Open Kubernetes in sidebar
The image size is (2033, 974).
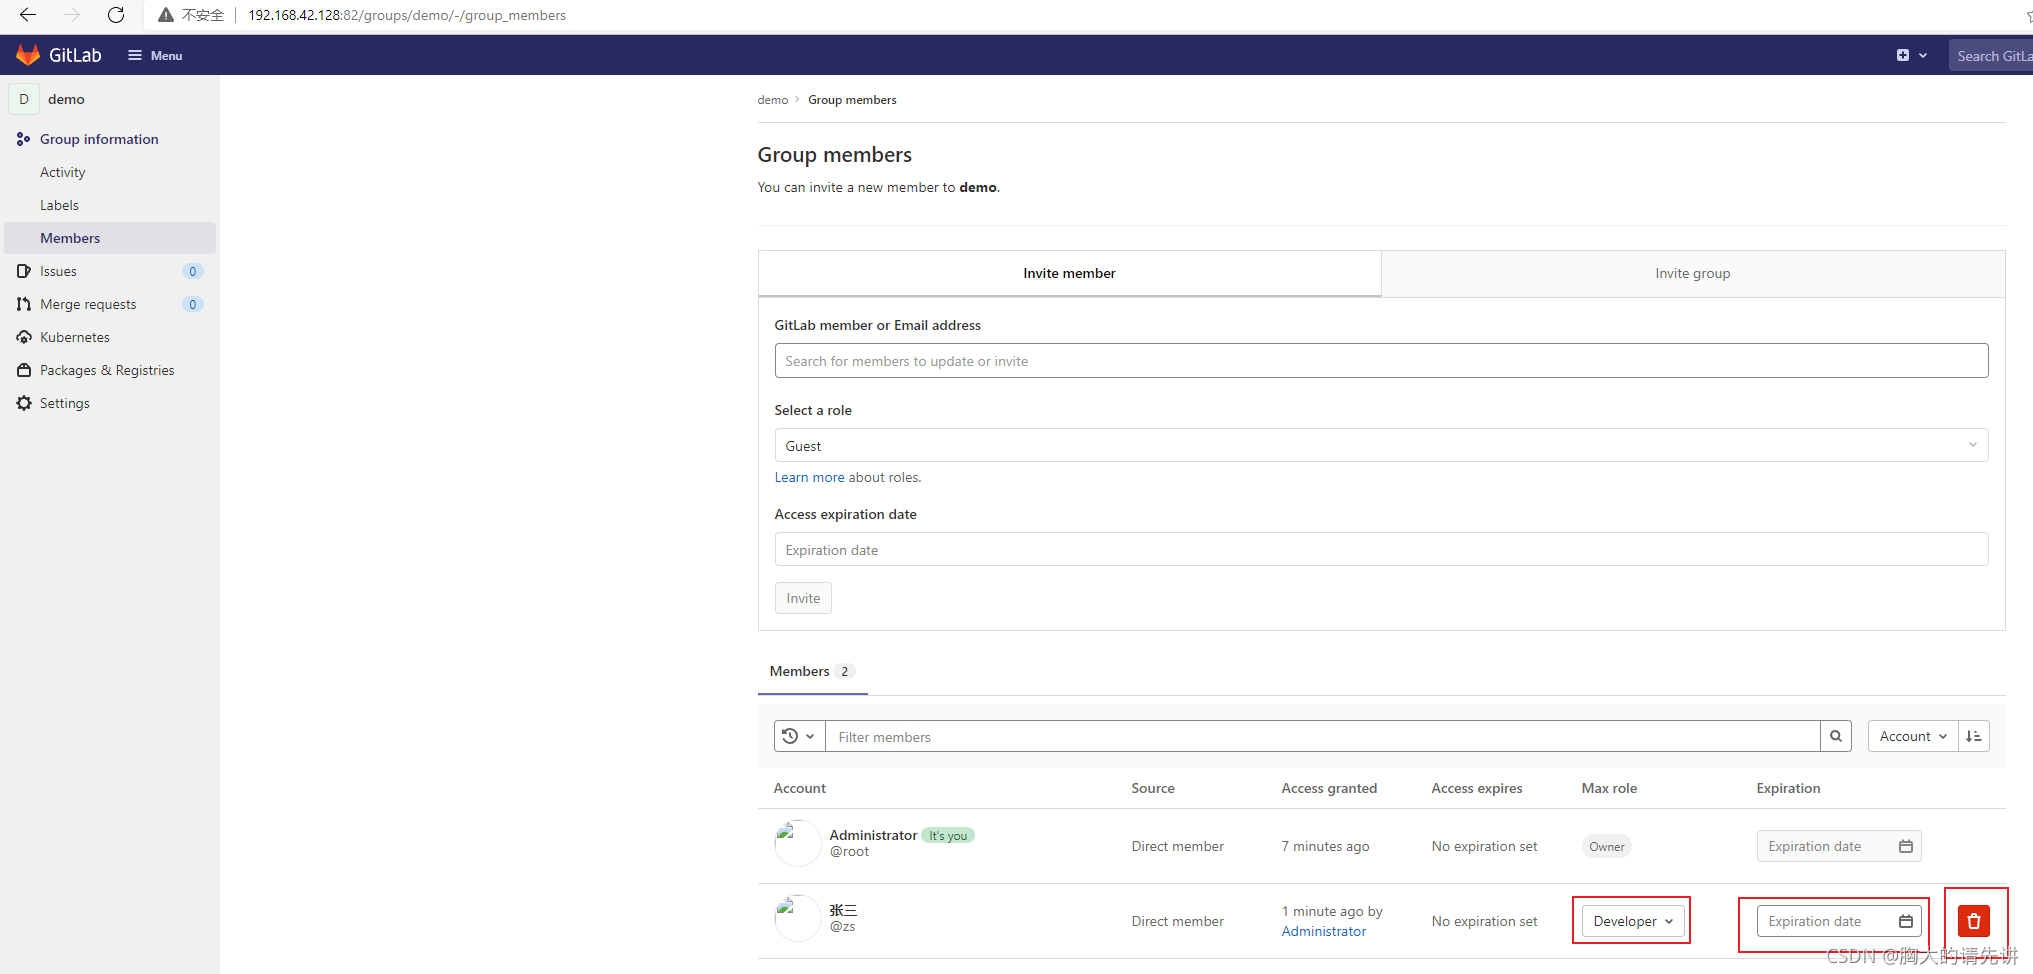tap(110, 337)
